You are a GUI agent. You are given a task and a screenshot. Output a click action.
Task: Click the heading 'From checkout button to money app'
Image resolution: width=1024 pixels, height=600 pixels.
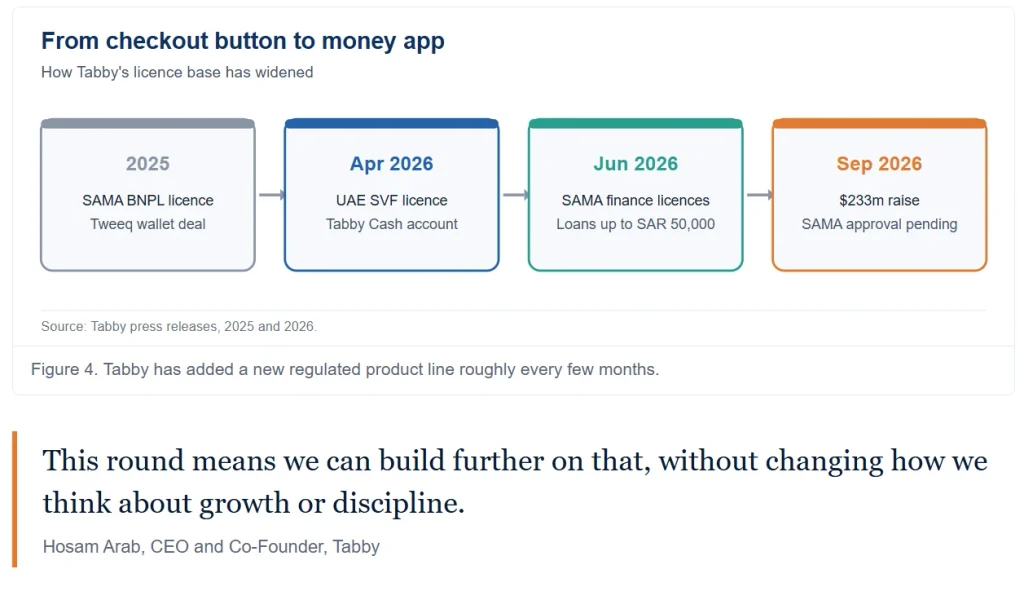point(243,40)
